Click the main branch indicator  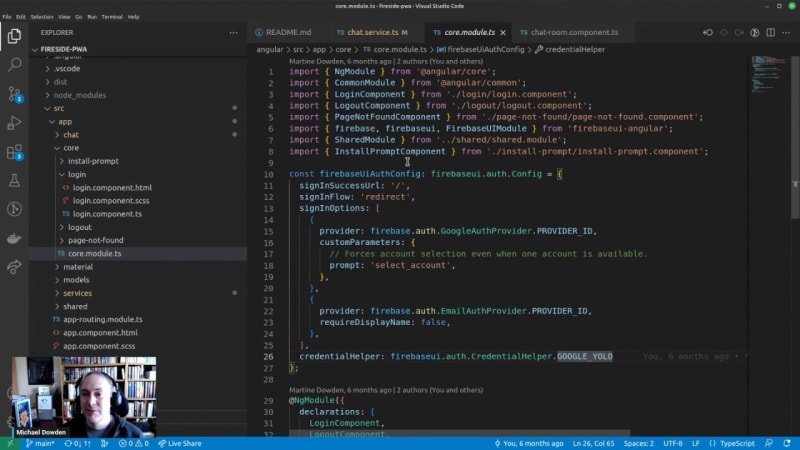tap(40, 443)
